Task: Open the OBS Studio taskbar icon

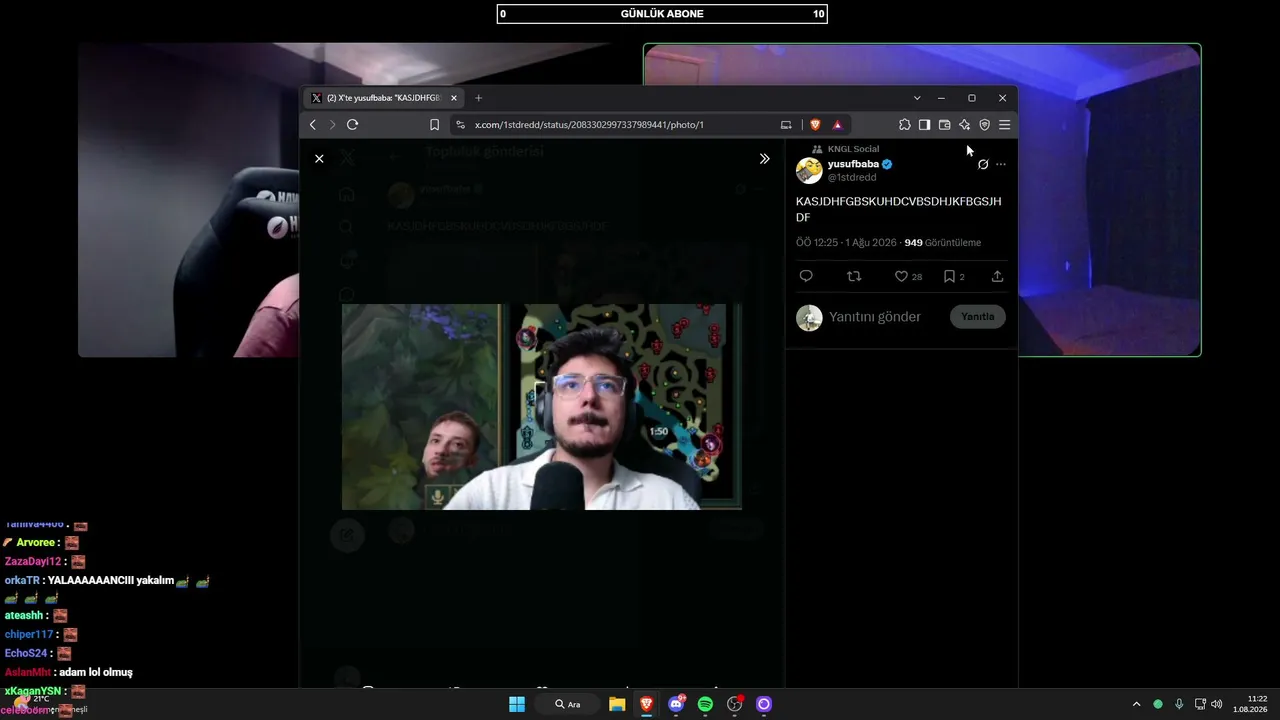Action: click(x=735, y=704)
